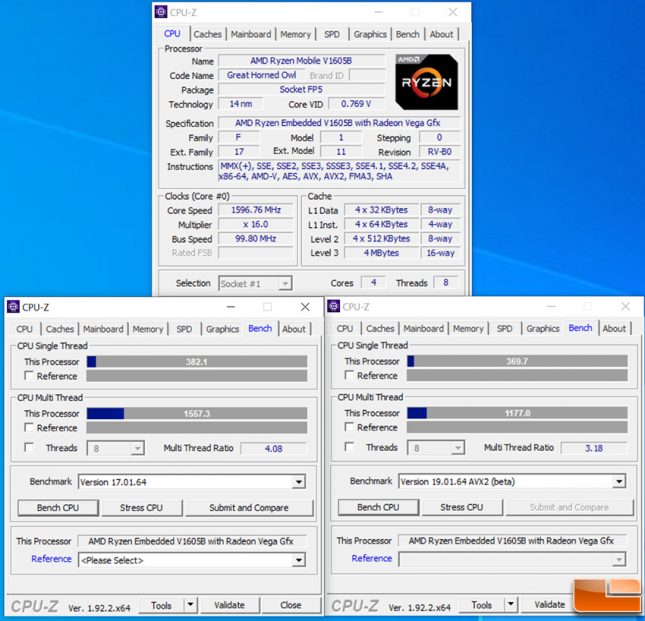Click the AMD Ryzen logo image
This screenshot has height=621, width=645.
pyautogui.click(x=427, y=82)
